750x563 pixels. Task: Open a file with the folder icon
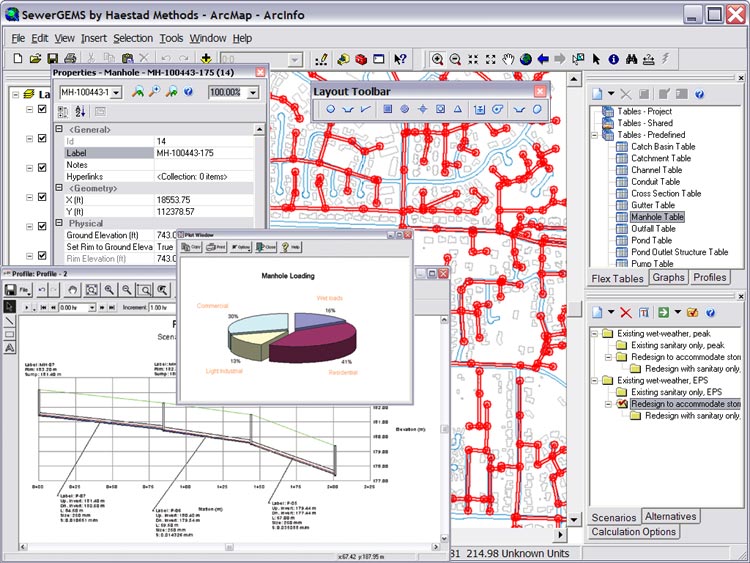pos(35,58)
